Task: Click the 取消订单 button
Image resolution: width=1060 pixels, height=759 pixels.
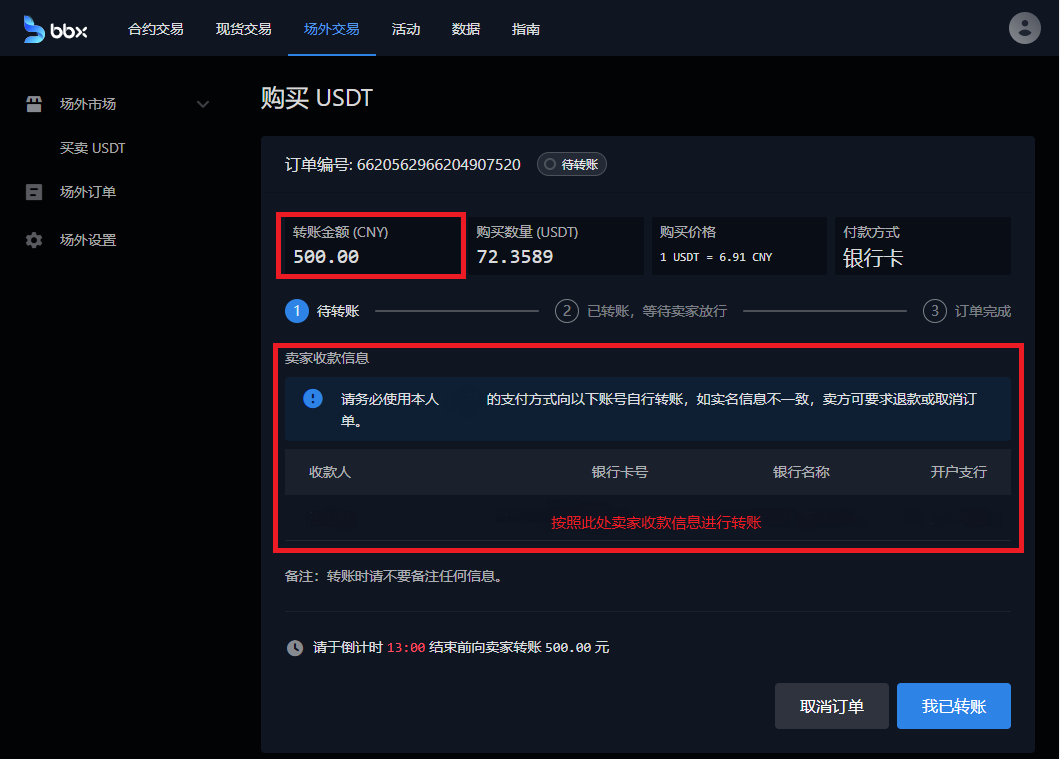Action: (x=832, y=706)
